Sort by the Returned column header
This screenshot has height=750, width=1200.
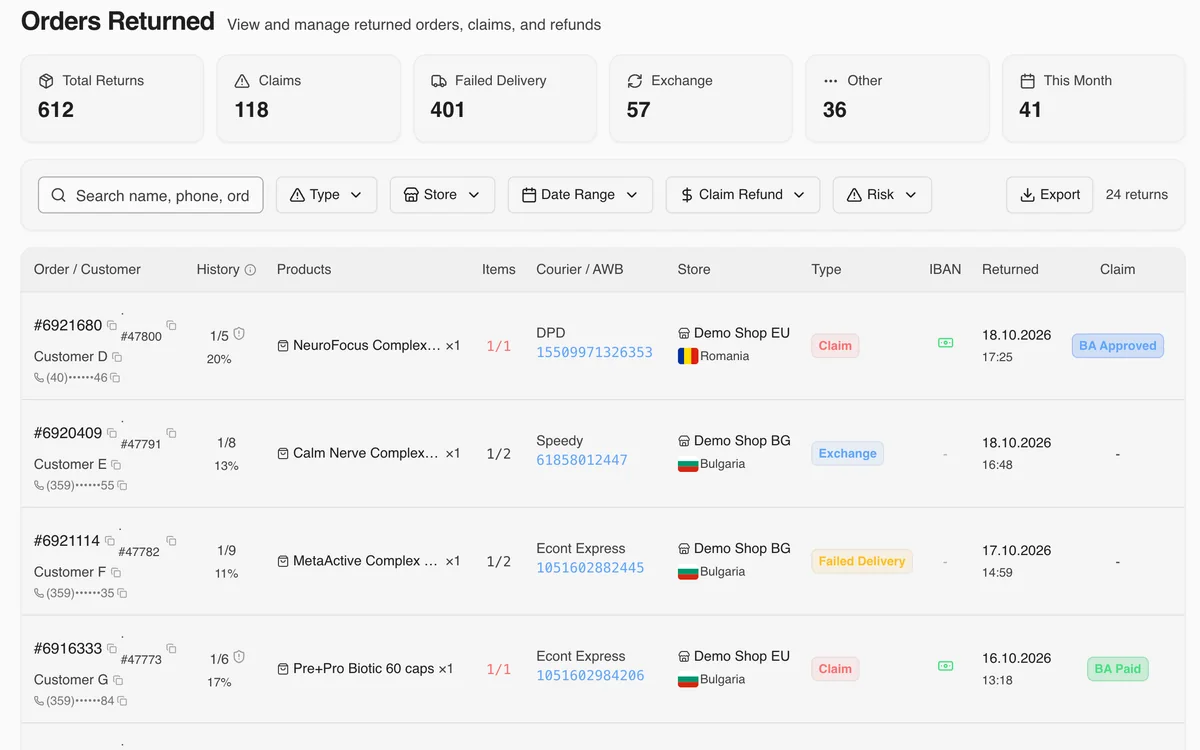pos(1010,270)
